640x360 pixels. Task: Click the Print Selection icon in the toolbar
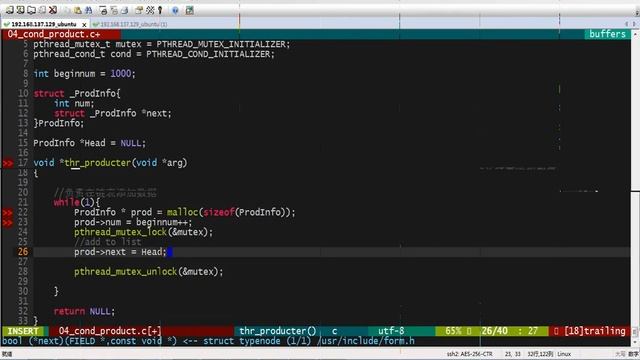point(114,10)
